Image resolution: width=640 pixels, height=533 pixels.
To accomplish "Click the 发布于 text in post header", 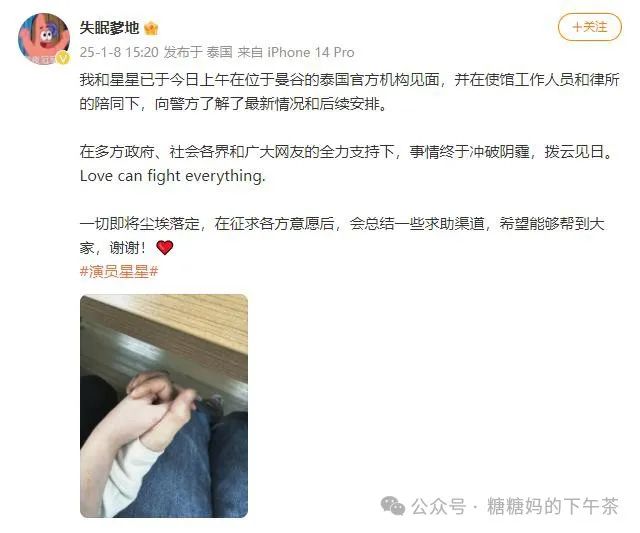I will point(183,52).
